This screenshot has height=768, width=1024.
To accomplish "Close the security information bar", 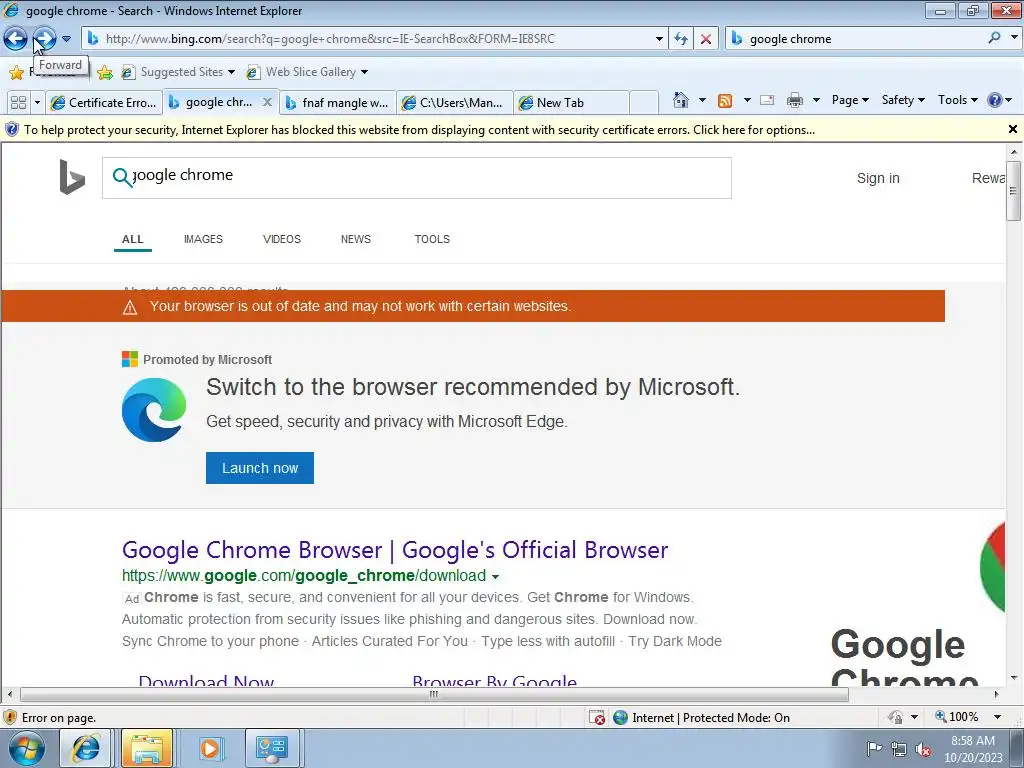I will point(1012,129).
